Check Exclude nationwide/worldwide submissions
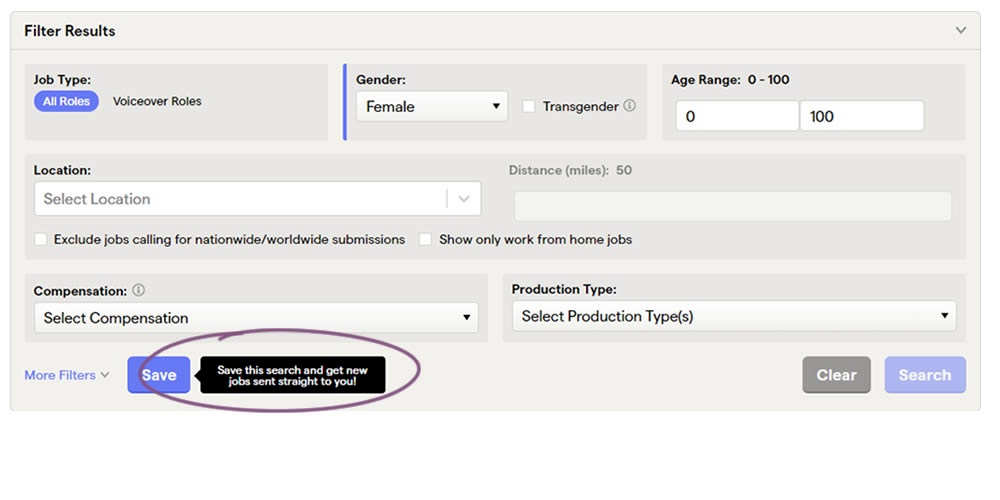This screenshot has height=500, width=1000. coord(41,240)
